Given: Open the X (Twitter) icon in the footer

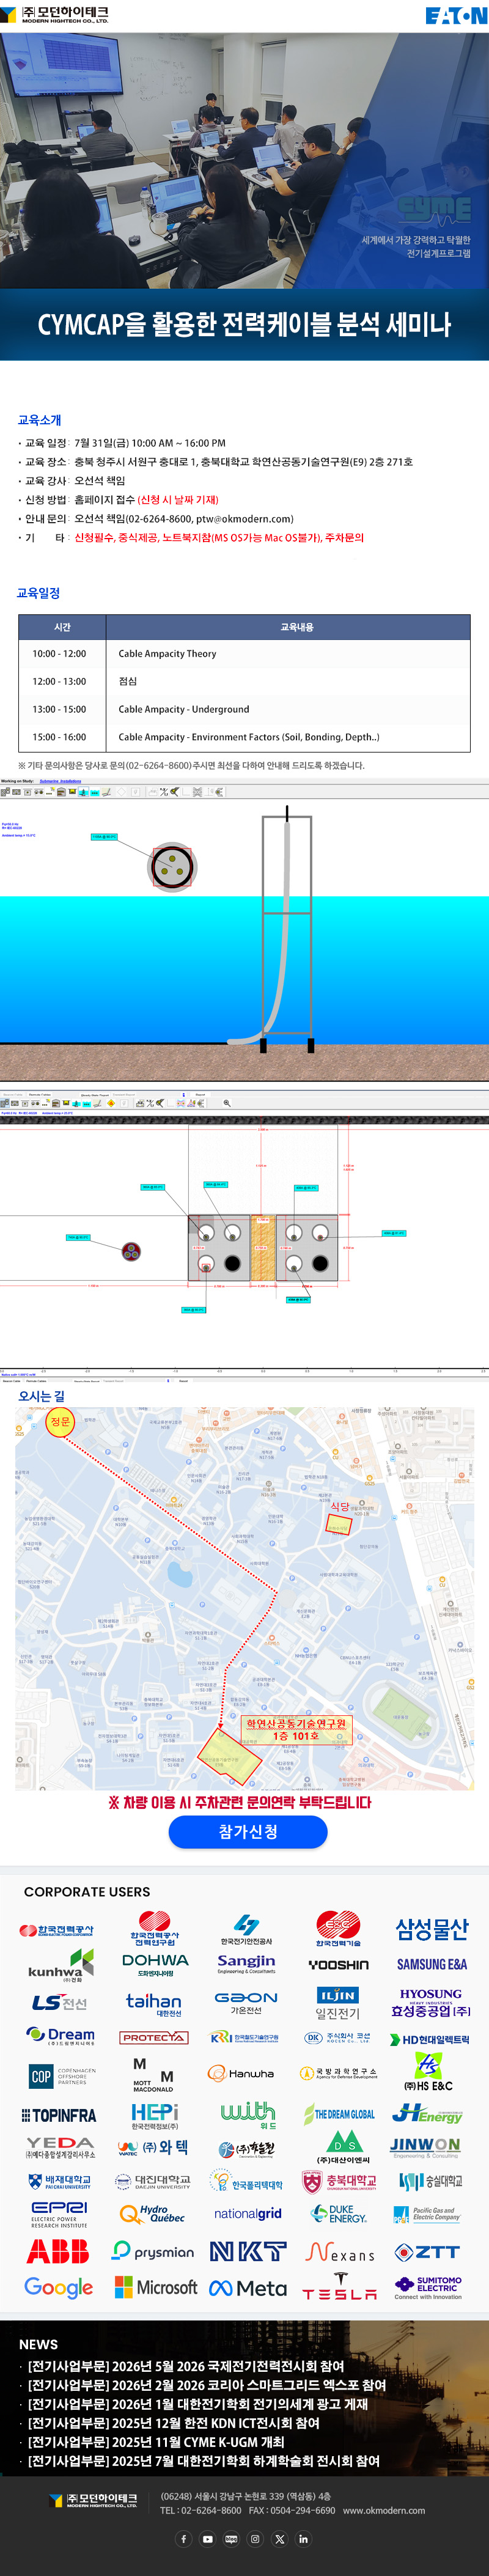Looking at the screenshot, I should click(x=279, y=2538).
